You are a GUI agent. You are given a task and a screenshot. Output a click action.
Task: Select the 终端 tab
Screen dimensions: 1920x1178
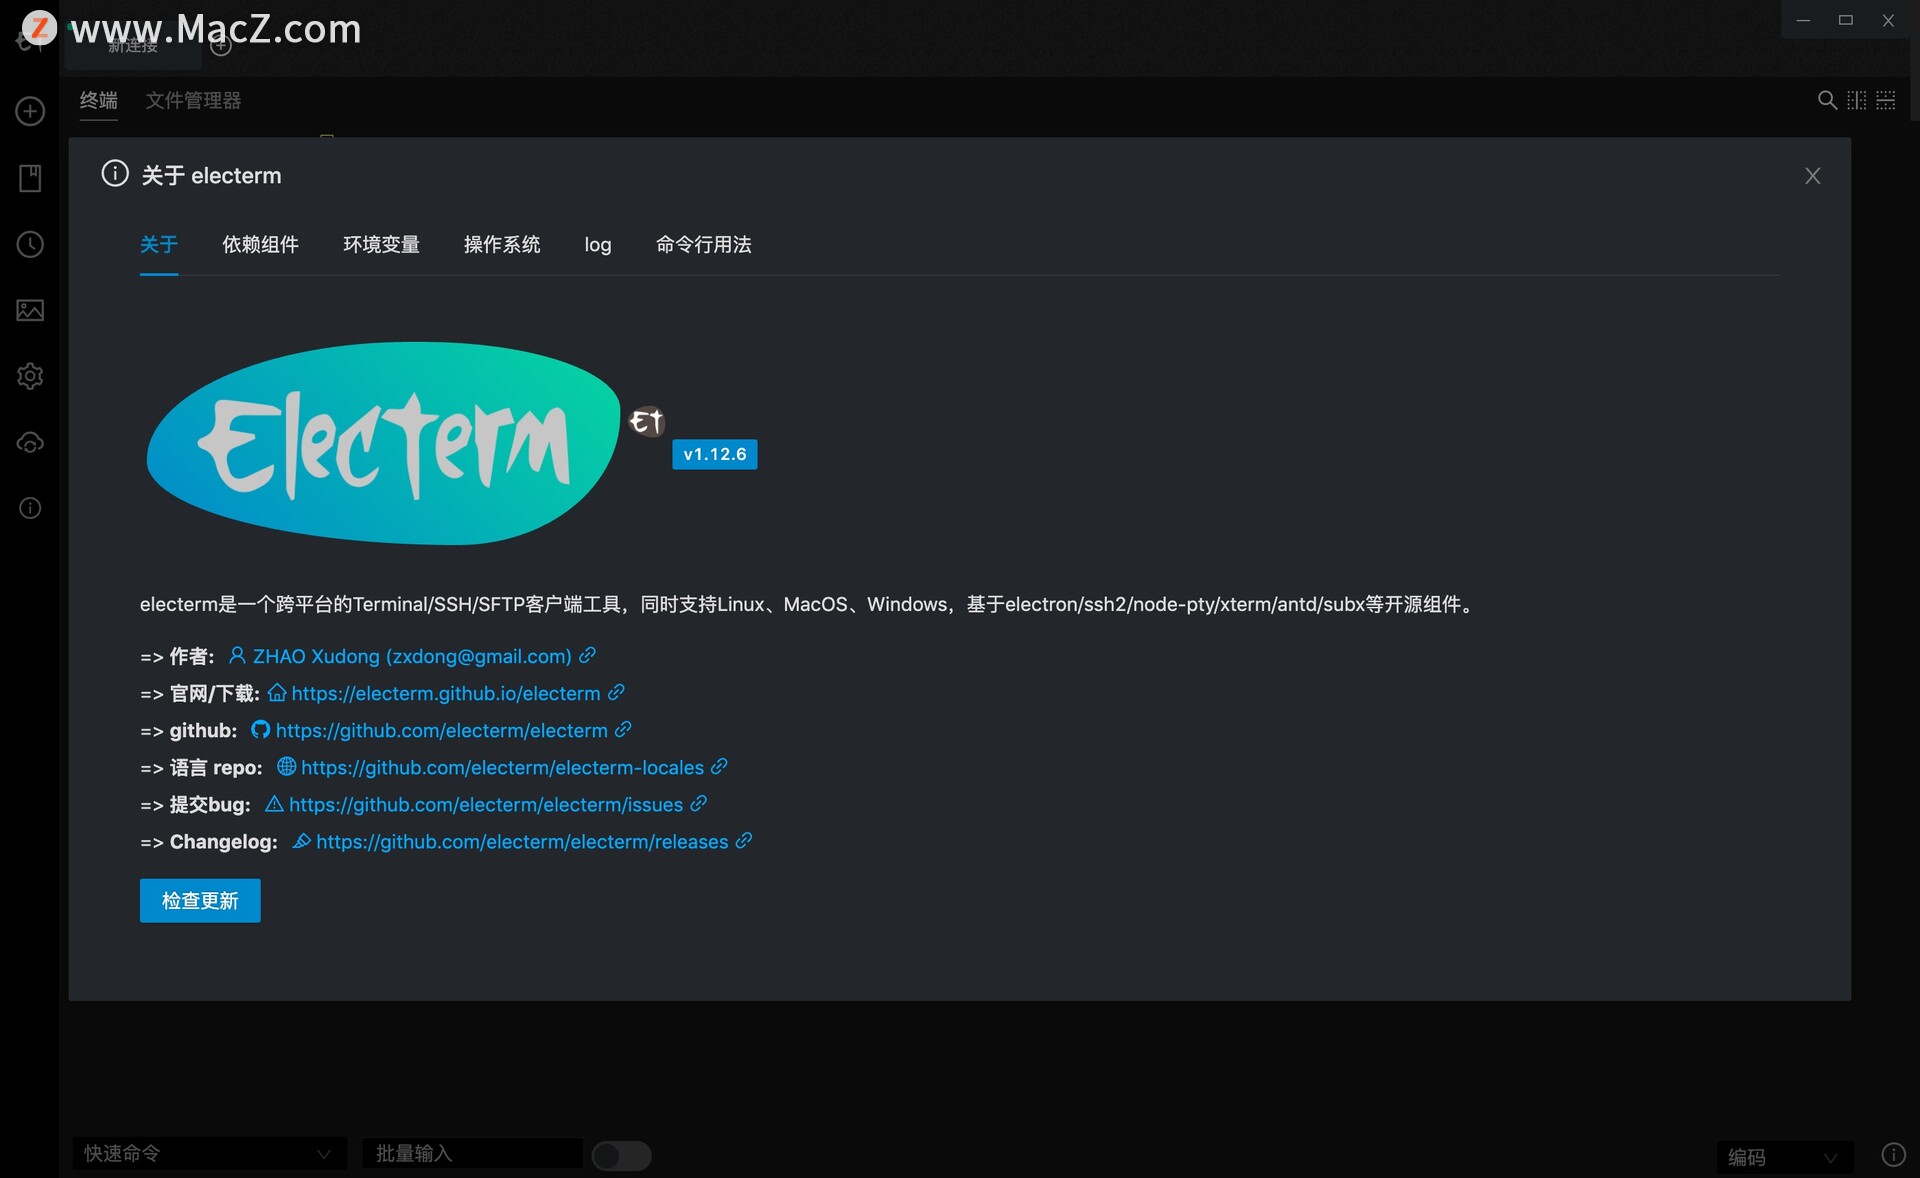(99, 100)
